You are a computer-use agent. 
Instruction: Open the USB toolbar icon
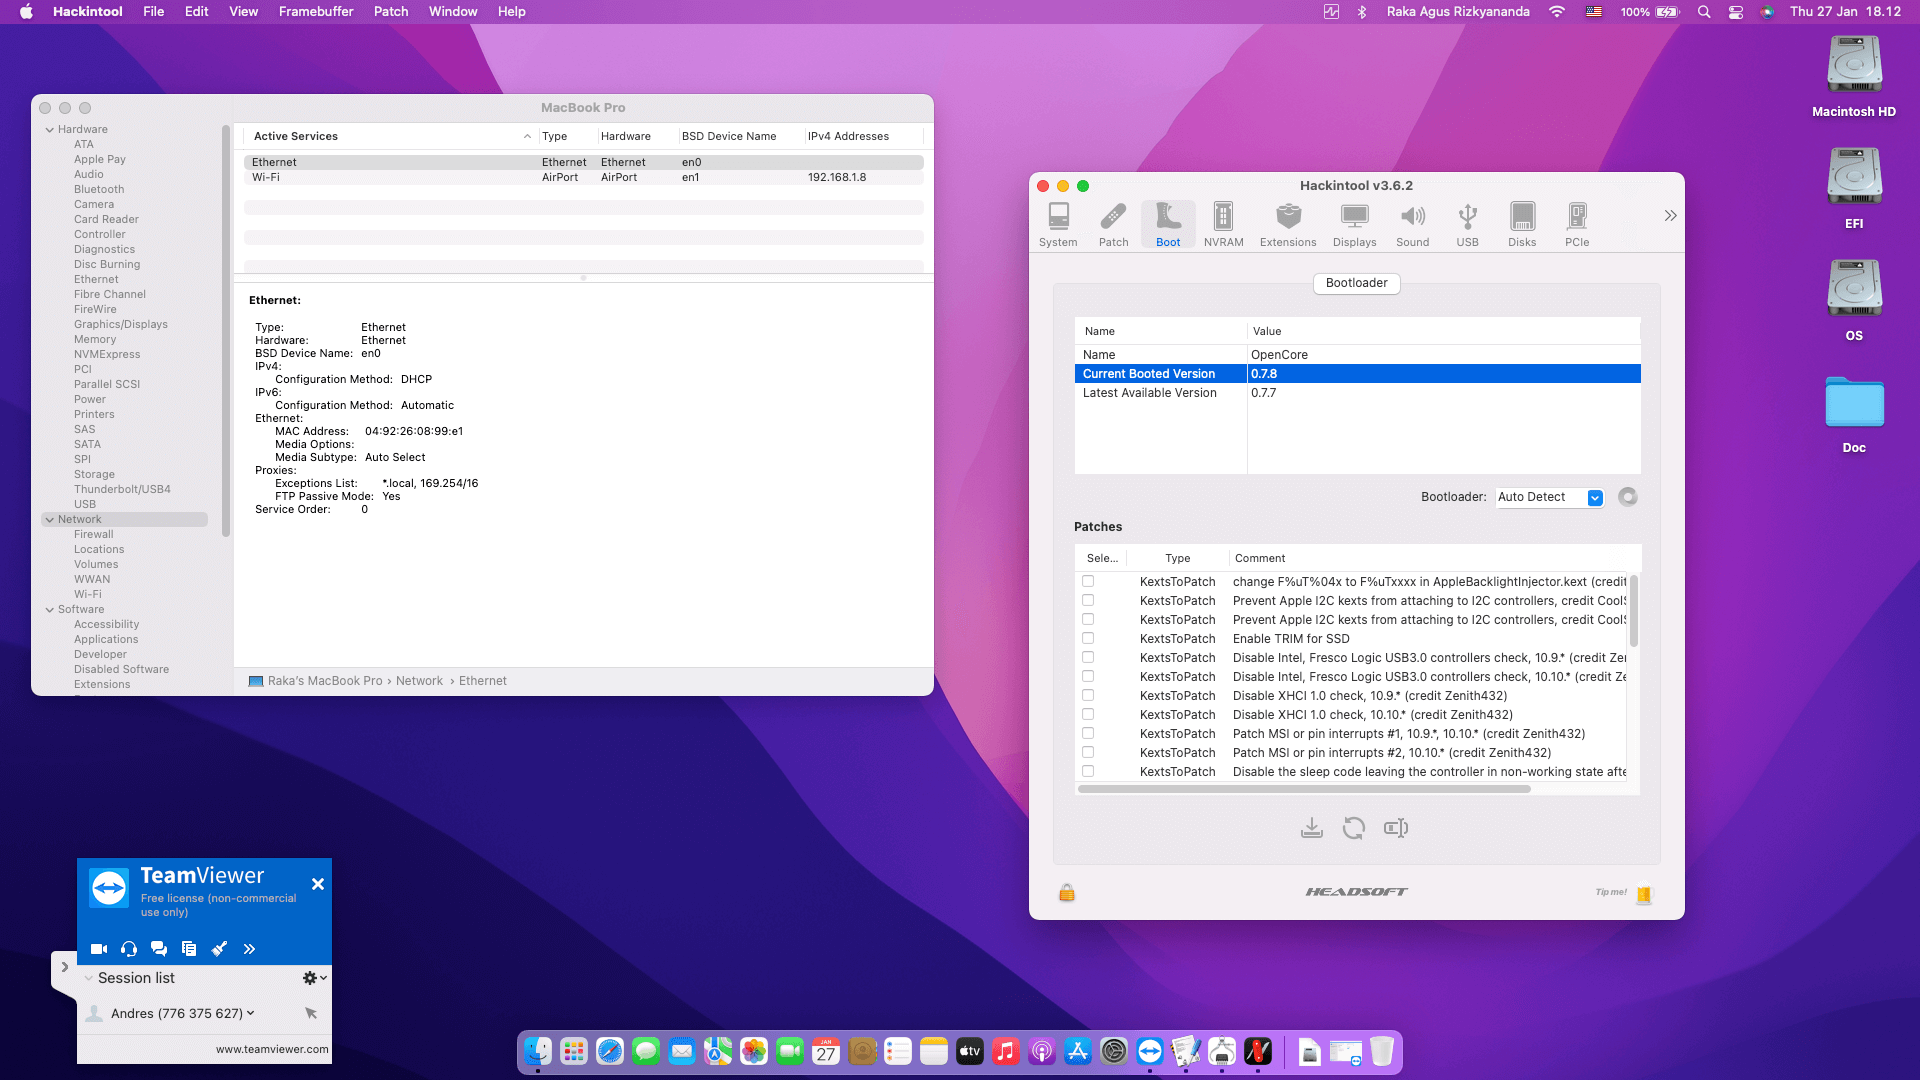(1467, 224)
